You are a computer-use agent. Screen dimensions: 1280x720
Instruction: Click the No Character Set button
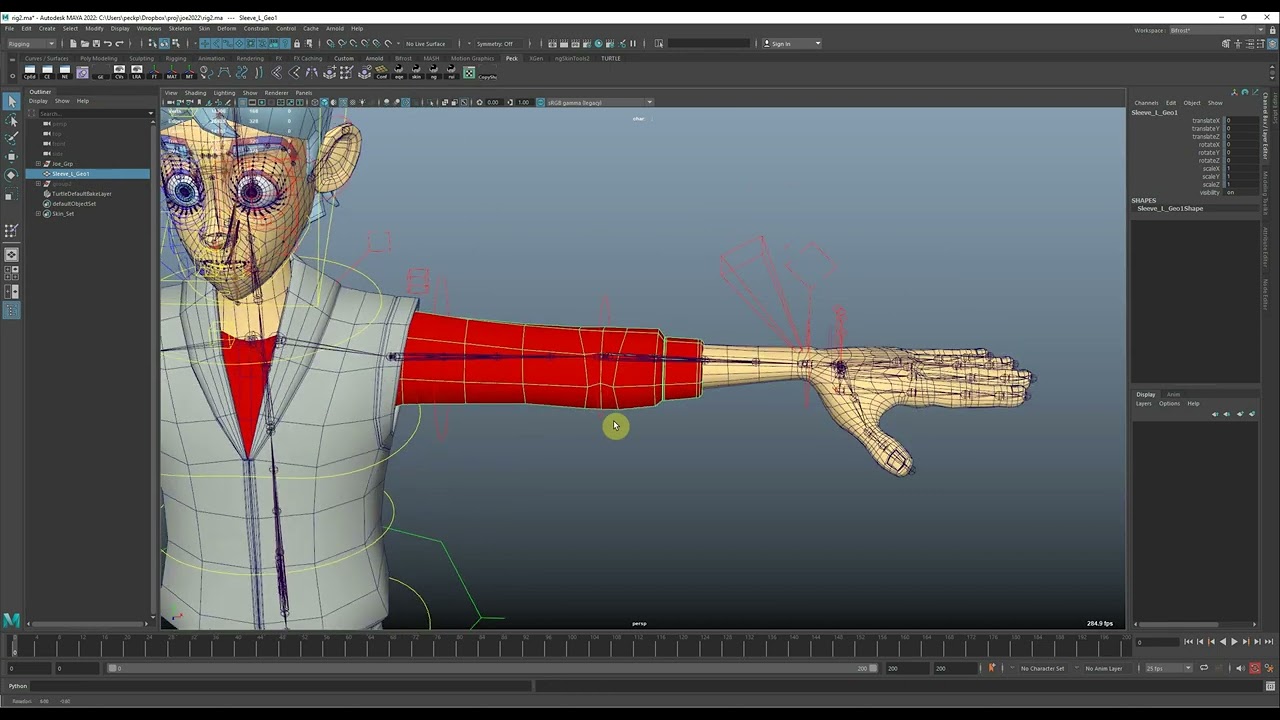click(1042, 668)
